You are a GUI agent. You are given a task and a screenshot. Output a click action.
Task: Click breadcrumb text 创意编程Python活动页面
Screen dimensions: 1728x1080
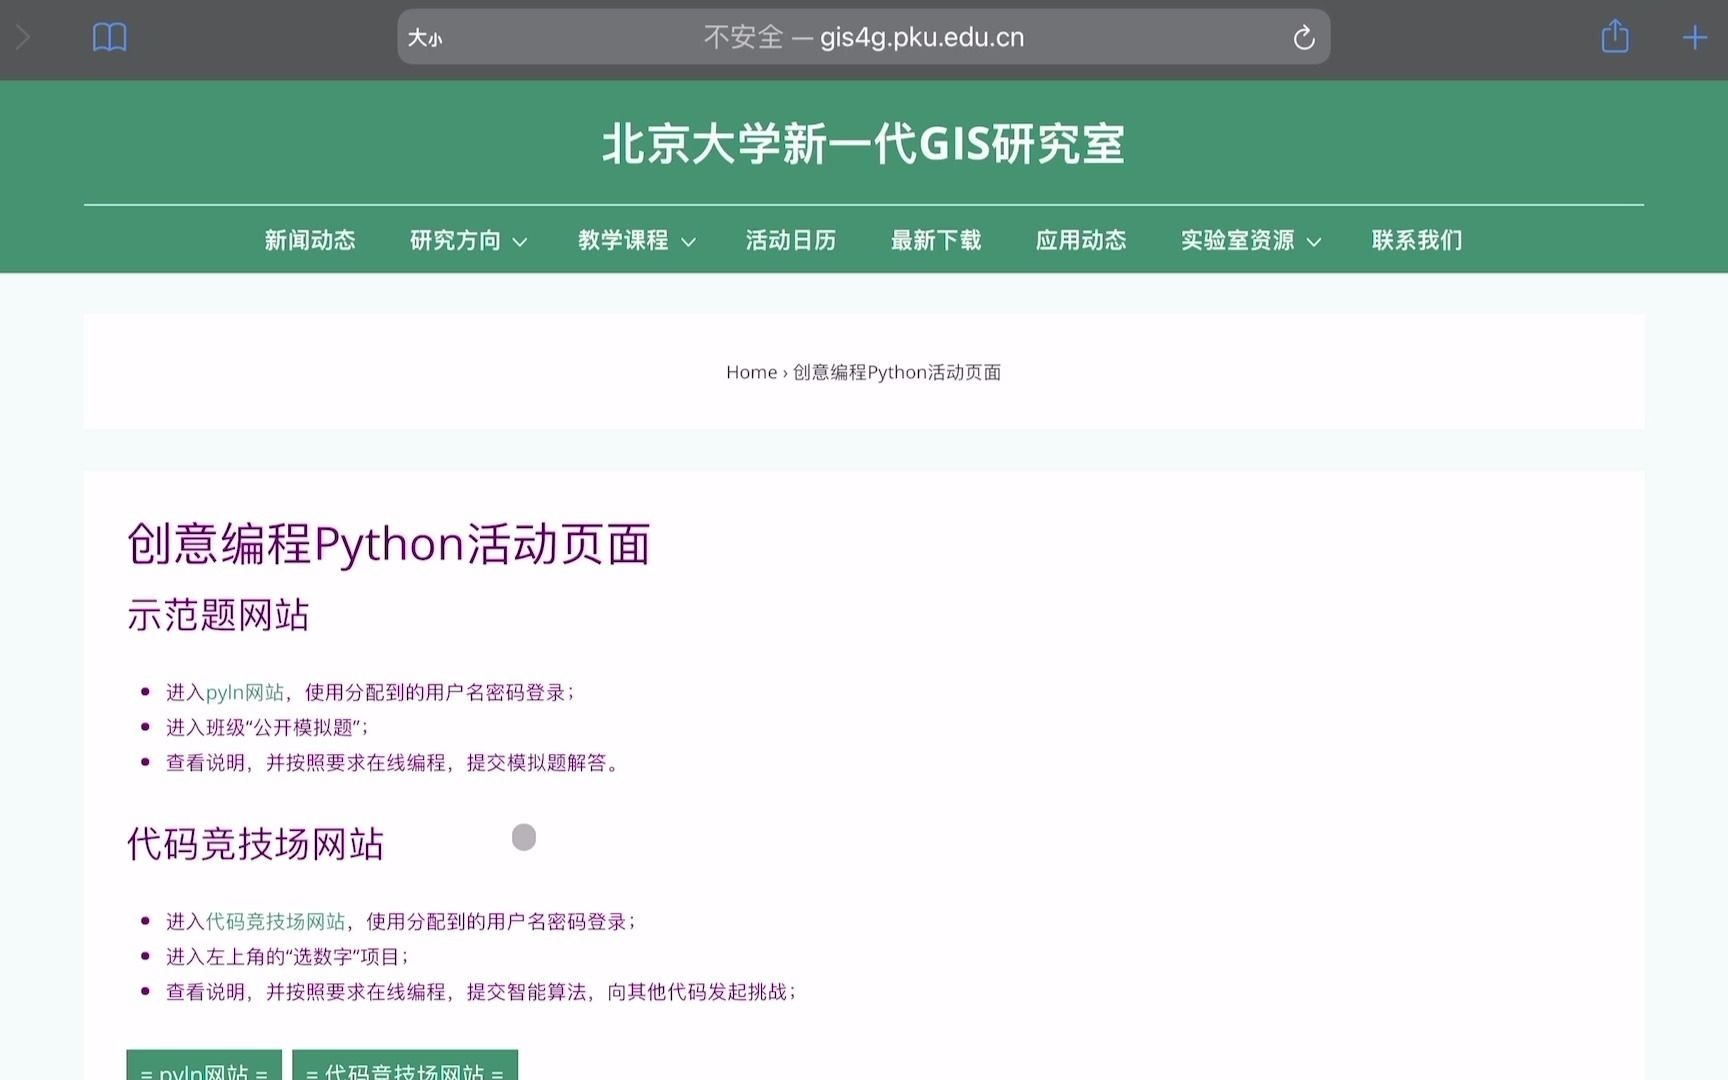tap(897, 372)
